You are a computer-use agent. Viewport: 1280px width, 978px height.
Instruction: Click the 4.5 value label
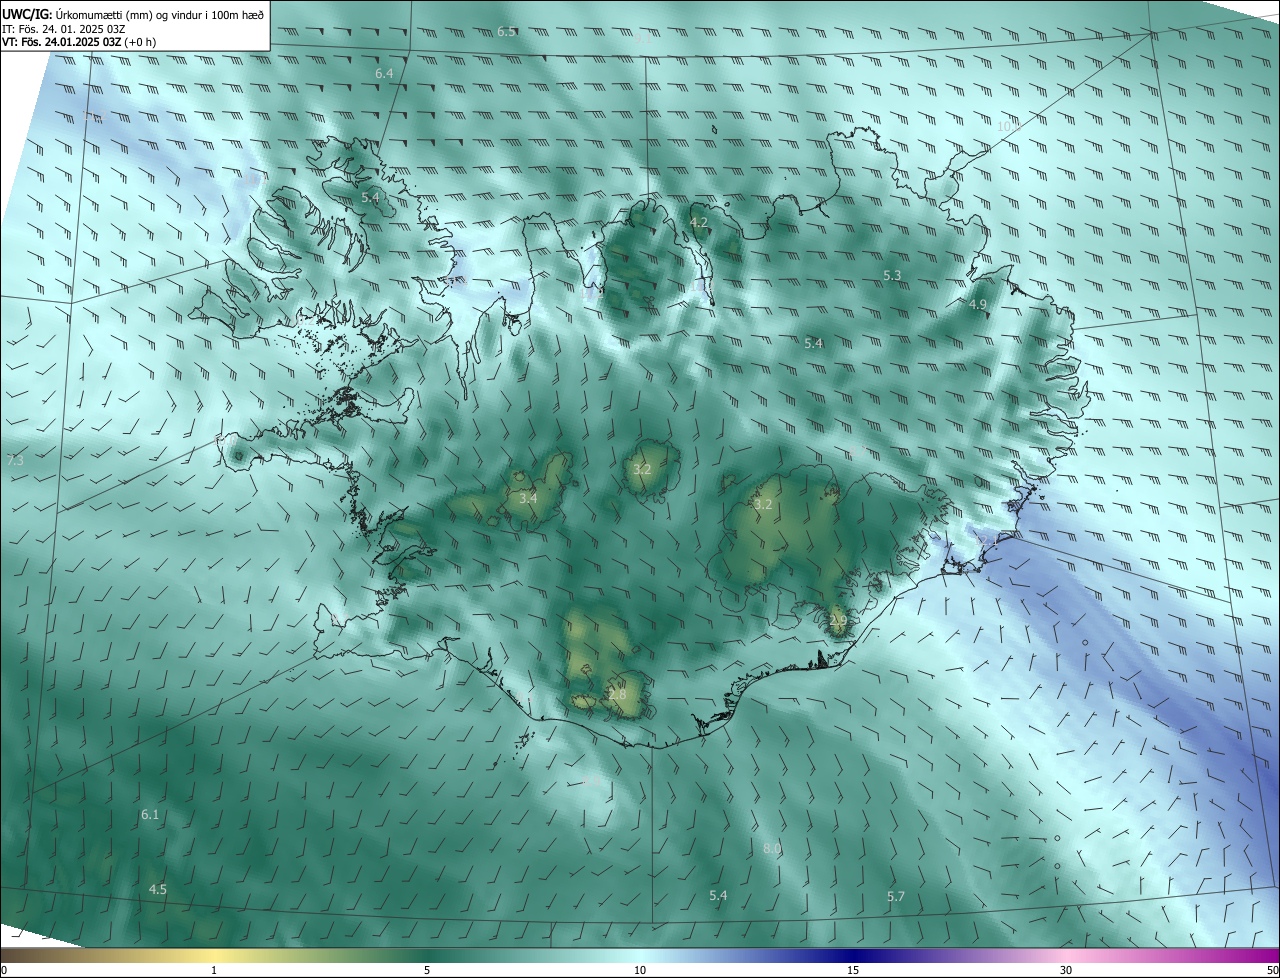pyautogui.click(x=158, y=889)
